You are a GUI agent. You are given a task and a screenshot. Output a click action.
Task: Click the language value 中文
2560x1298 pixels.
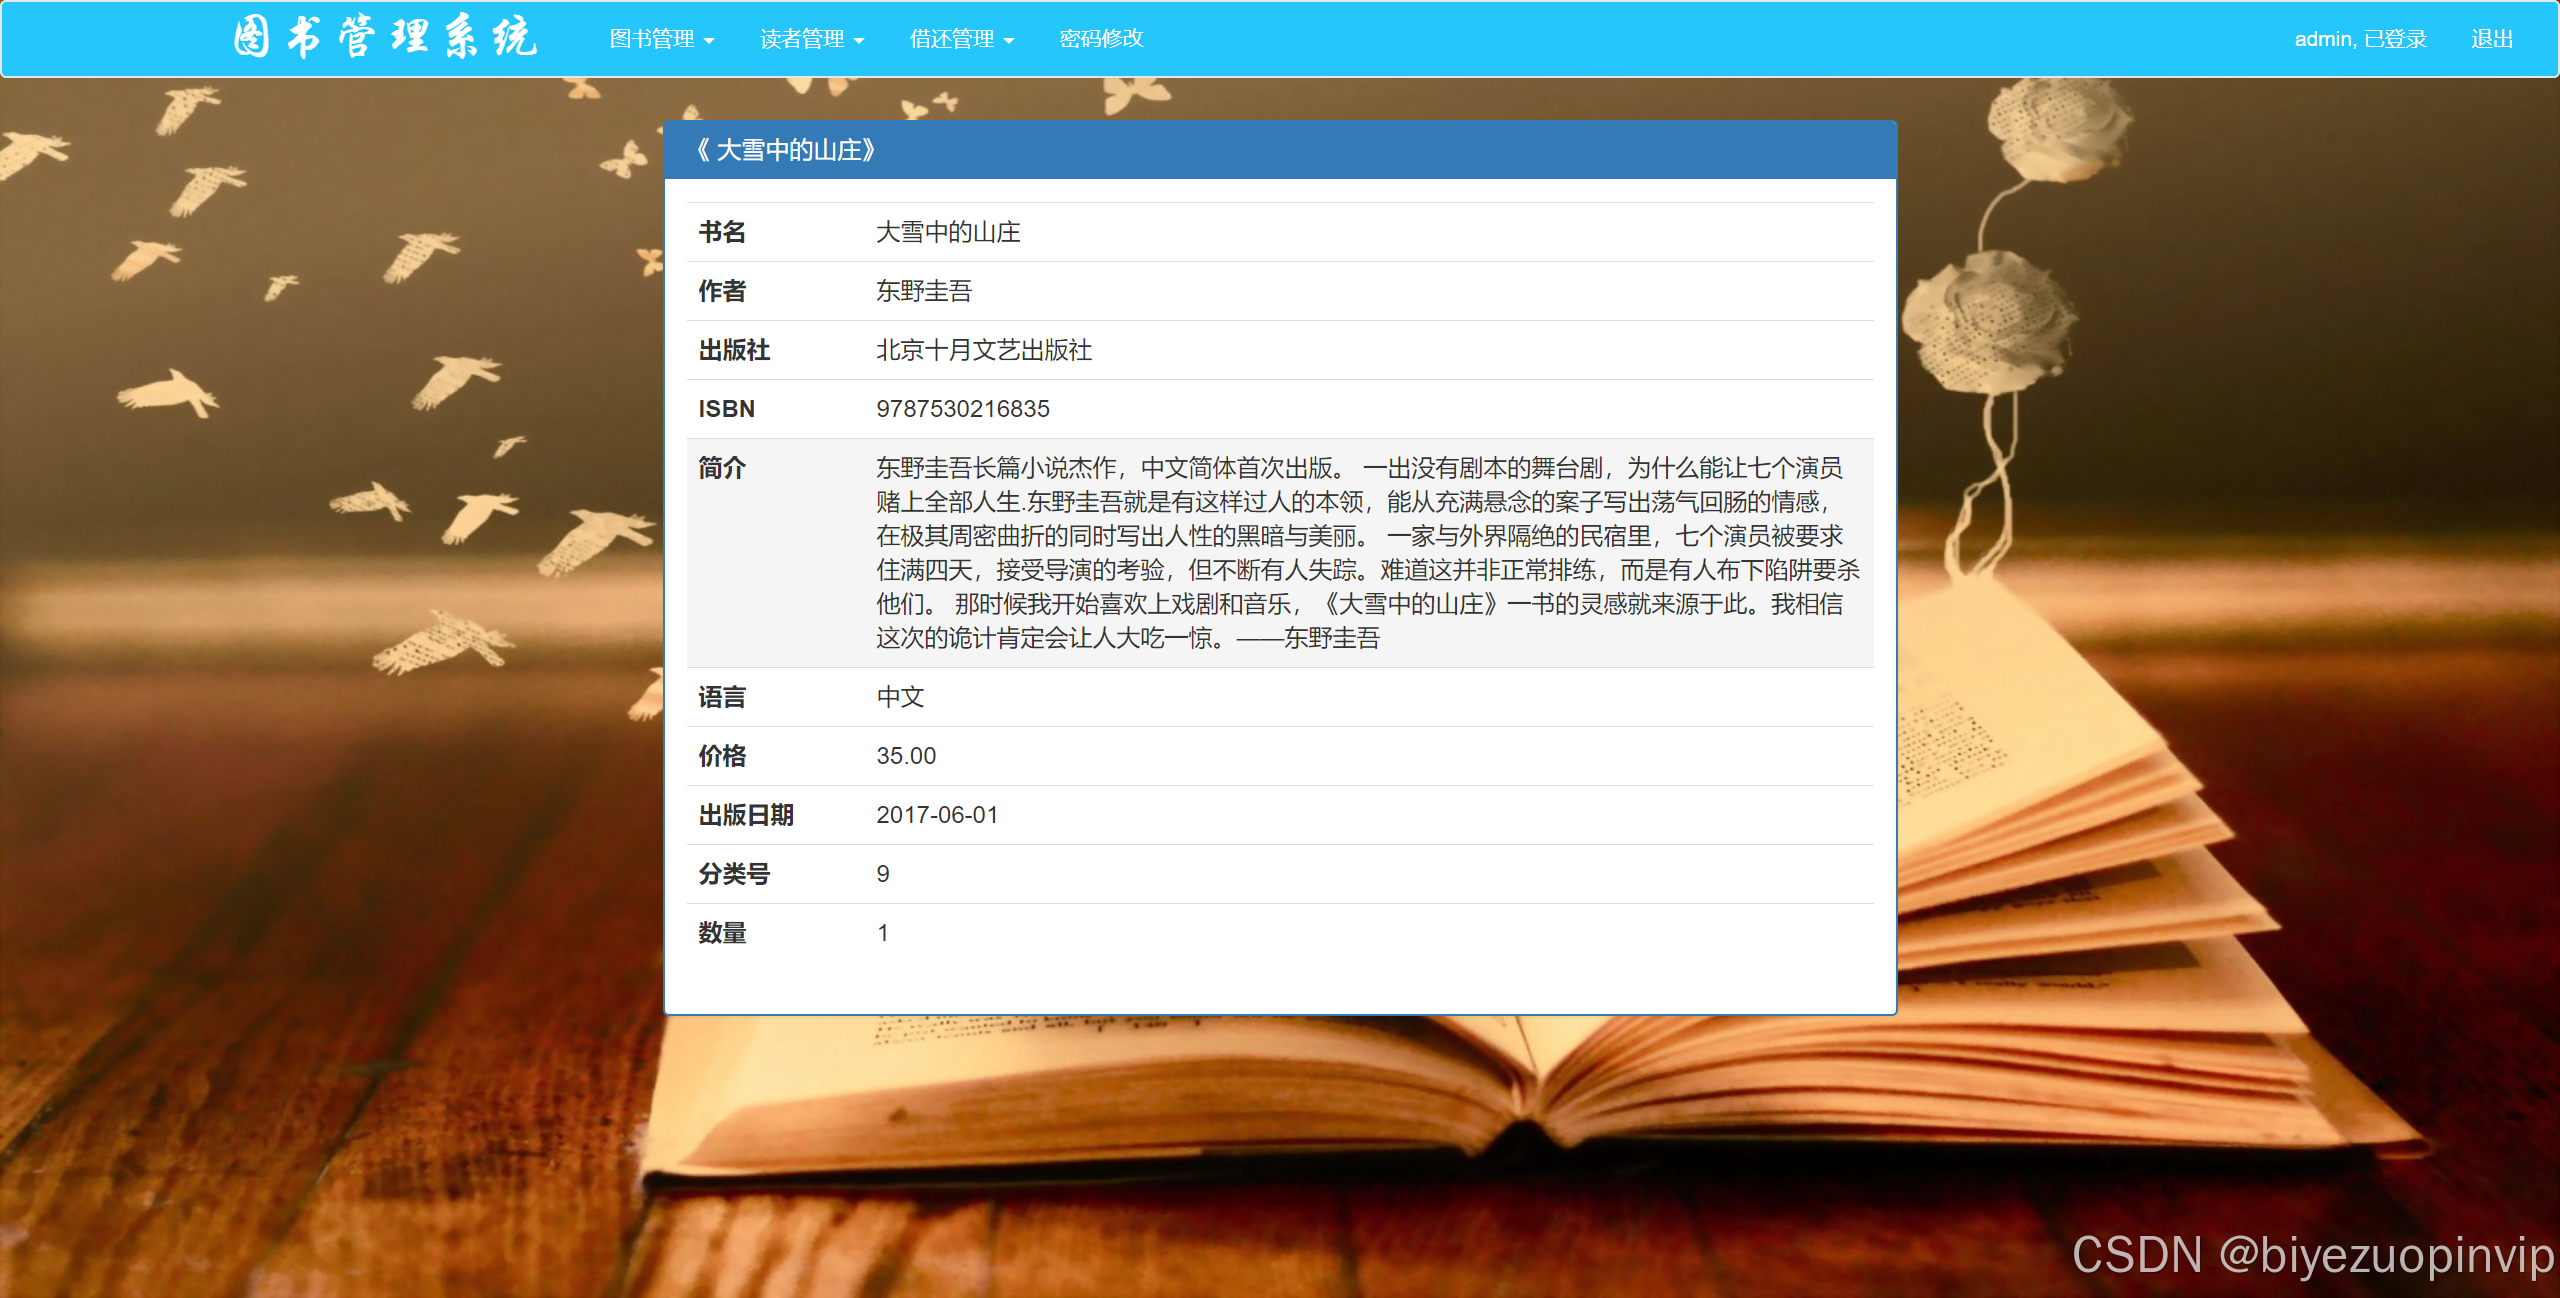click(x=900, y=697)
